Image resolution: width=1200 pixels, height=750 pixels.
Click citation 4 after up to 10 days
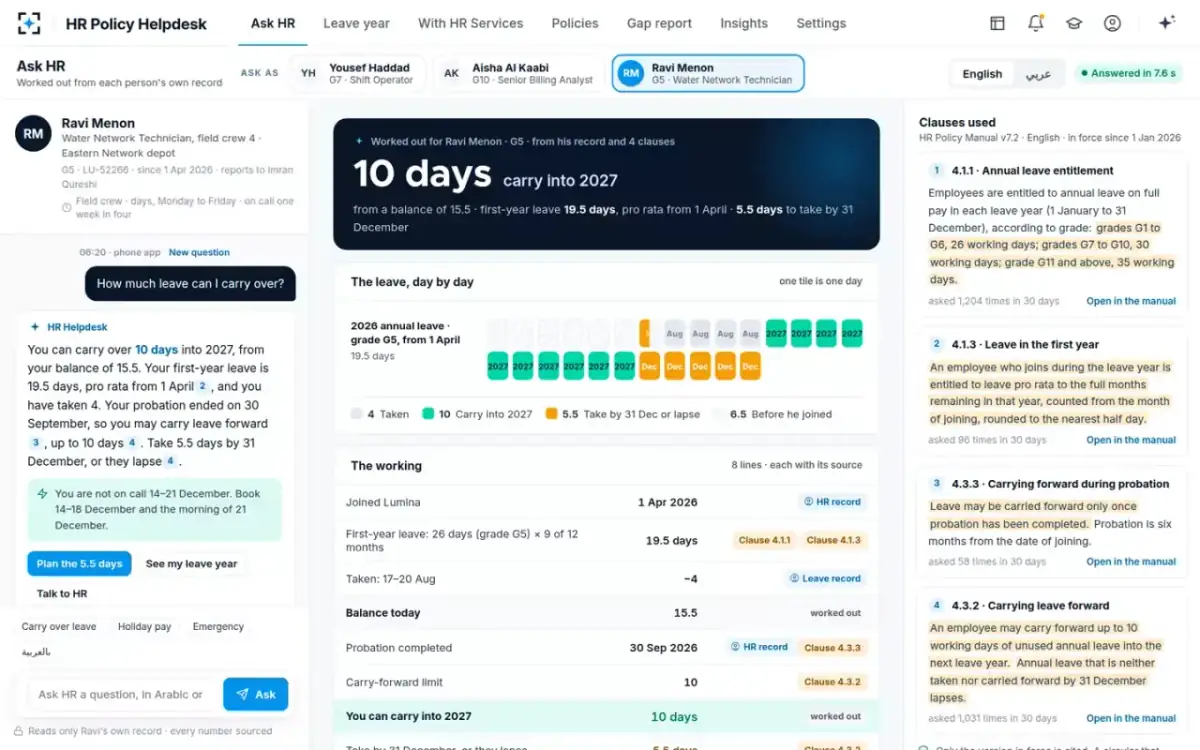(x=132, y=442)
